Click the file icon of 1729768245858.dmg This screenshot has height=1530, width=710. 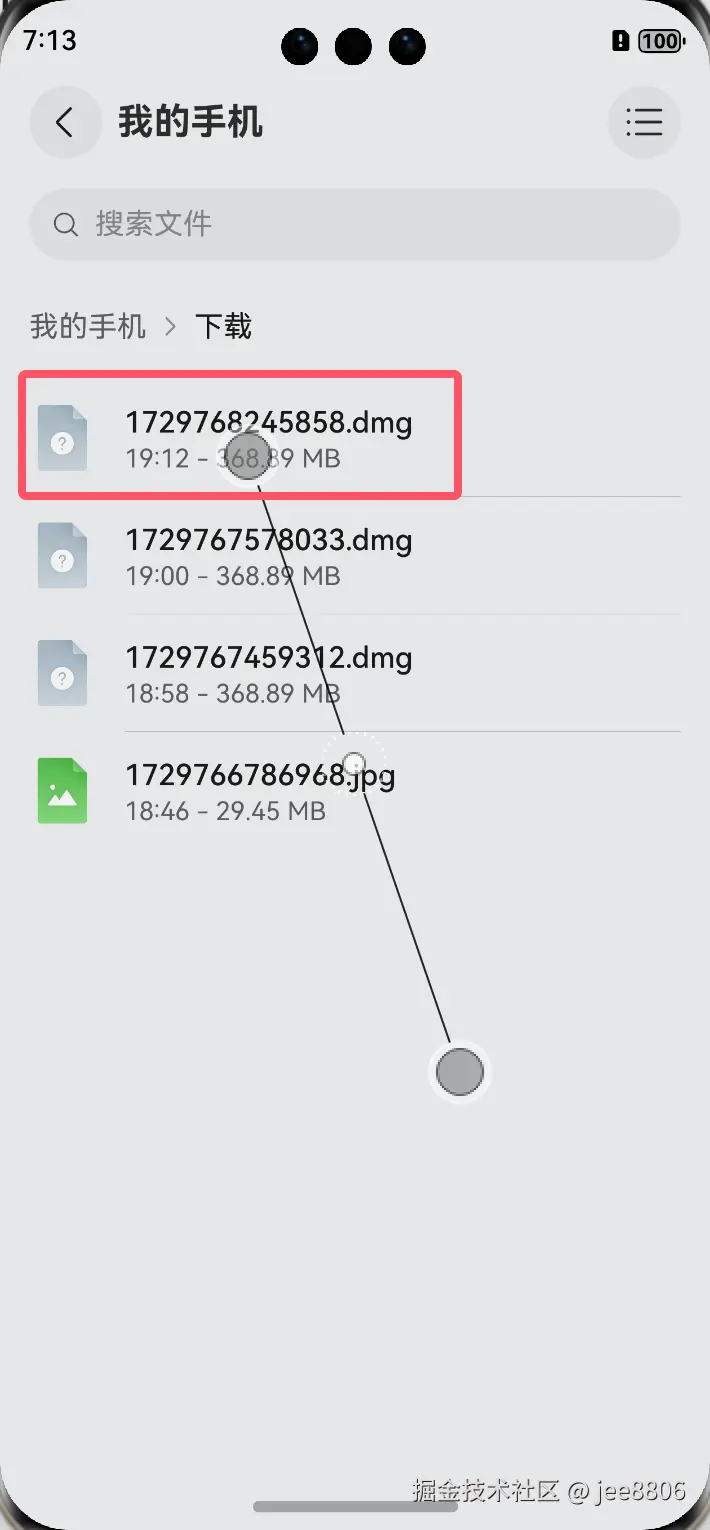[x=62, y=438]
